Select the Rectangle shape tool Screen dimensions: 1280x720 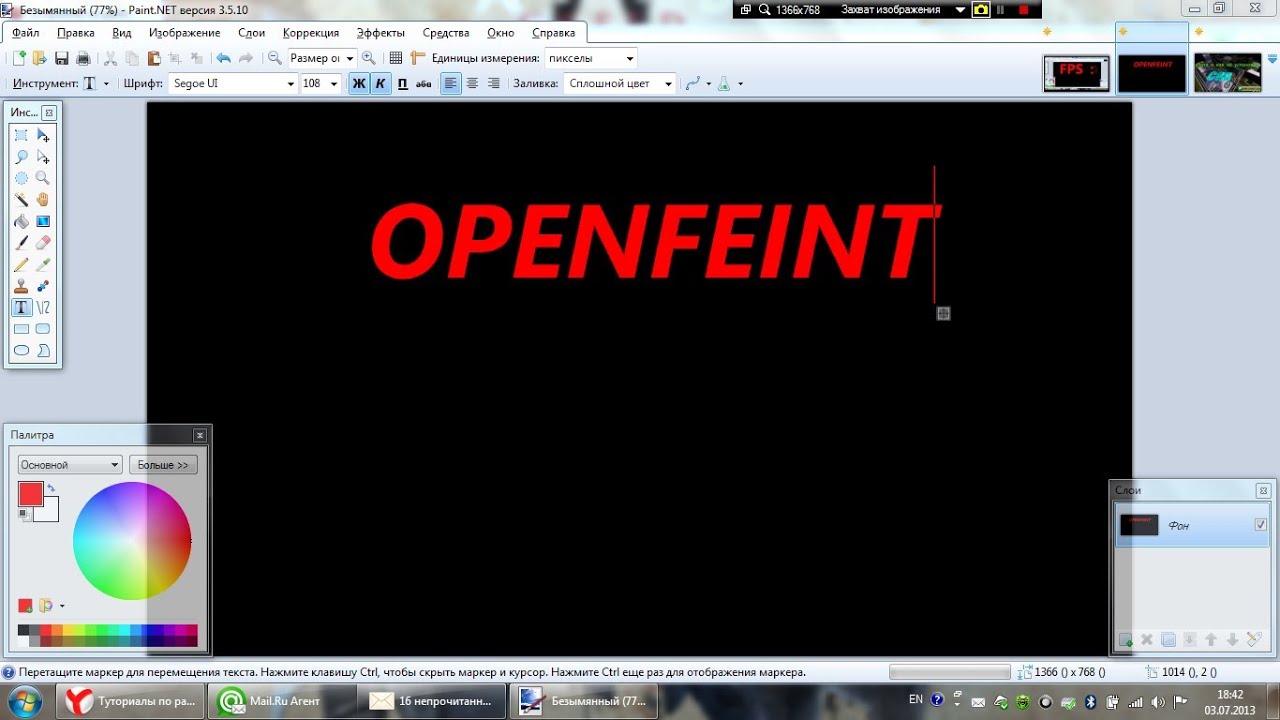[x=21, y=329]
